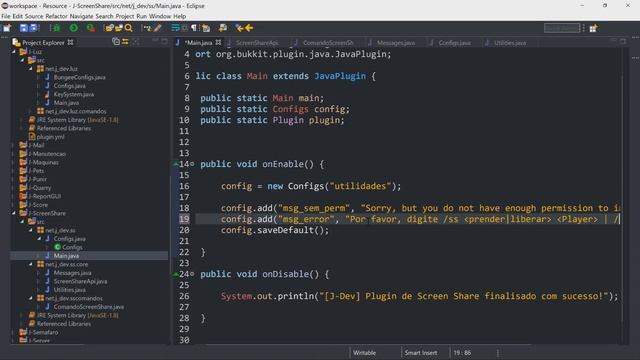Image resolution: width=640 pixels, height=360 pixels.
Task: Expand the J-Mail project
Action: pyautogui.click(x=14, y=145)
